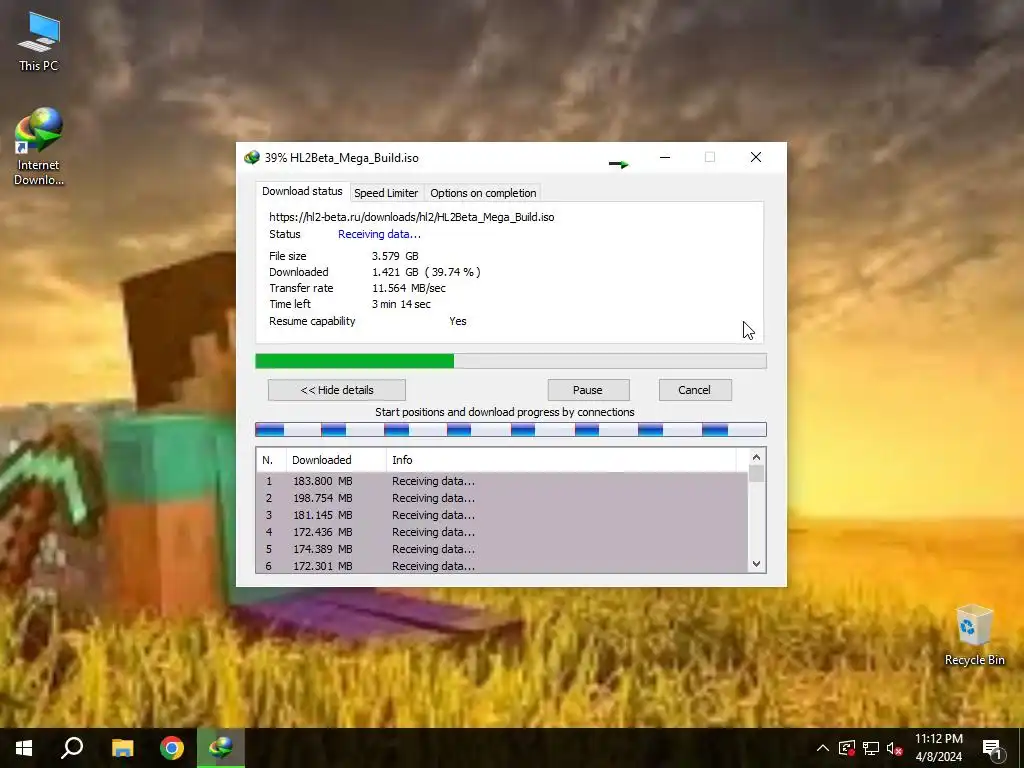Open the security alert tray icon
The height and width of the screenshot is (768, 1024).
[847, 748]
